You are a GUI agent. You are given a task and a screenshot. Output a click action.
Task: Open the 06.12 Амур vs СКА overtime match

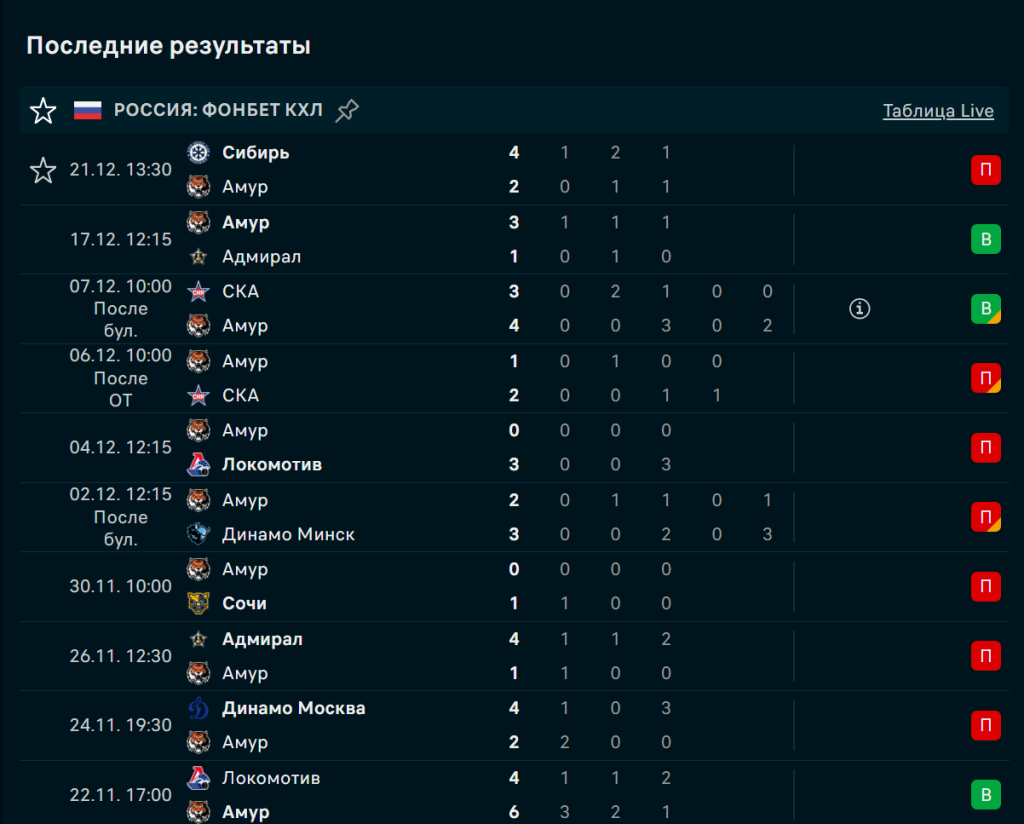tap(400, 378)
